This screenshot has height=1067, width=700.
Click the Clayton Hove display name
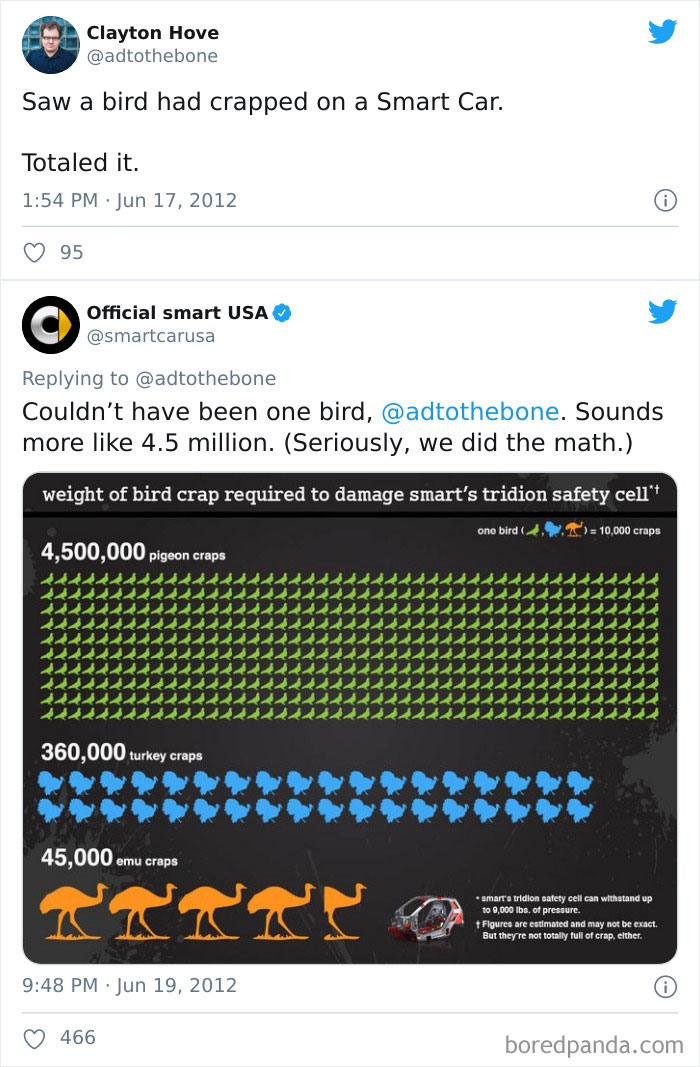152,32
